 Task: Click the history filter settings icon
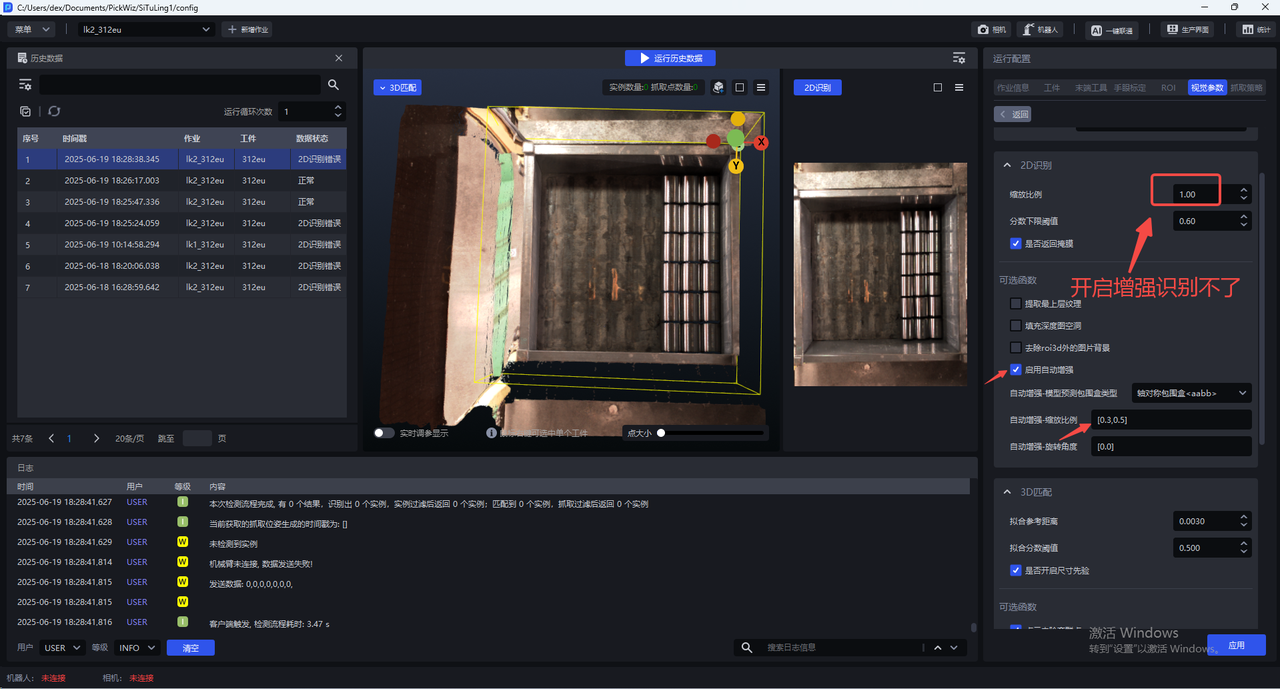[x=26, y=85]
